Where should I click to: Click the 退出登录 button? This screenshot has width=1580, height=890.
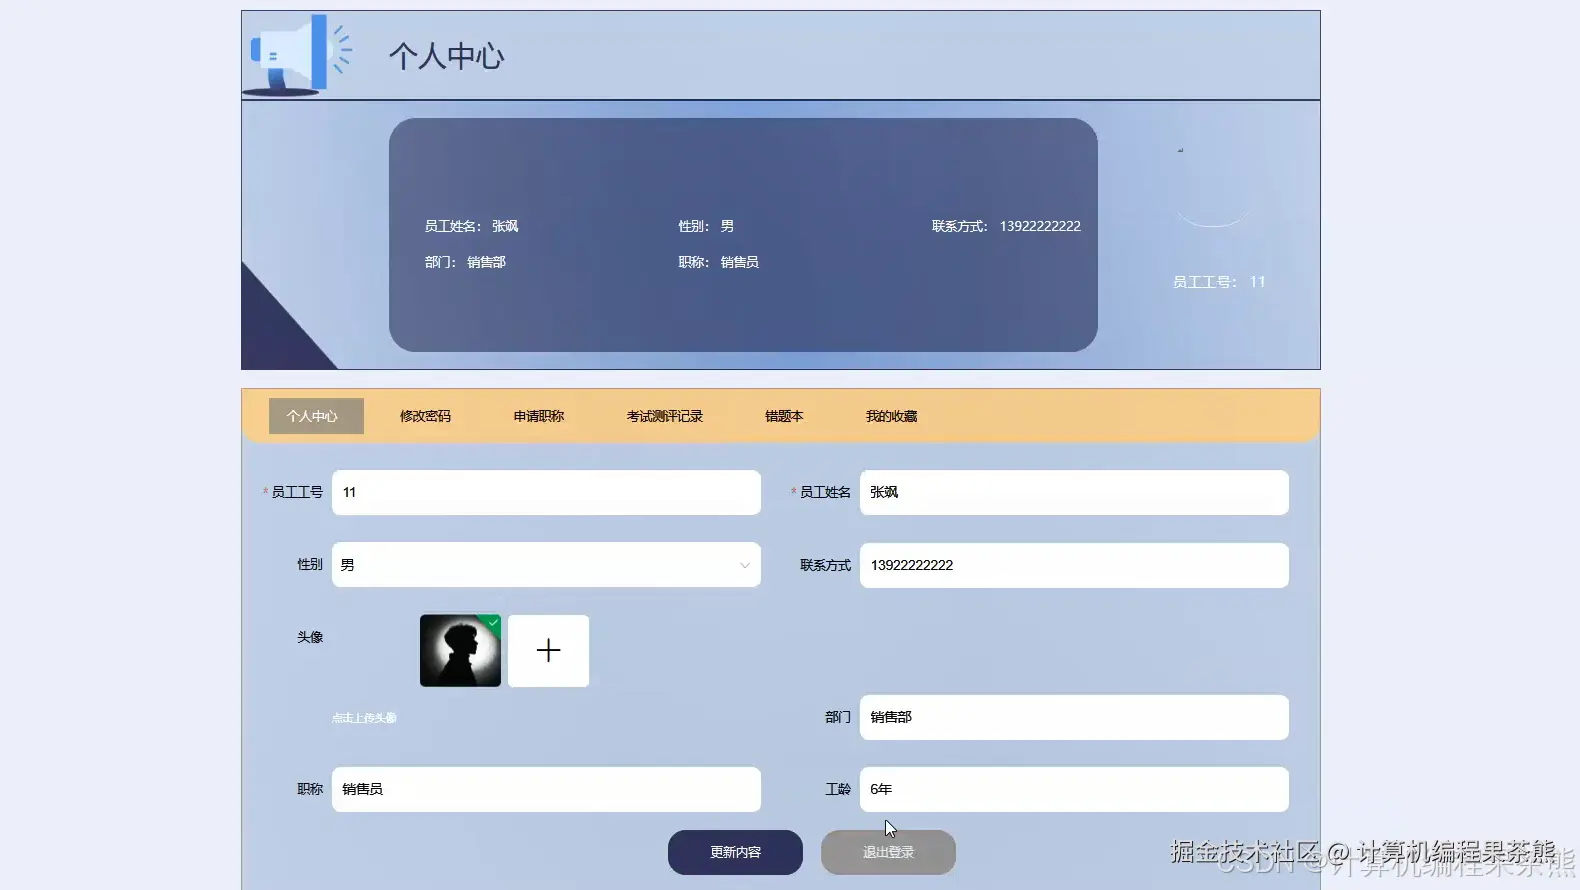(x=888, y=852)
